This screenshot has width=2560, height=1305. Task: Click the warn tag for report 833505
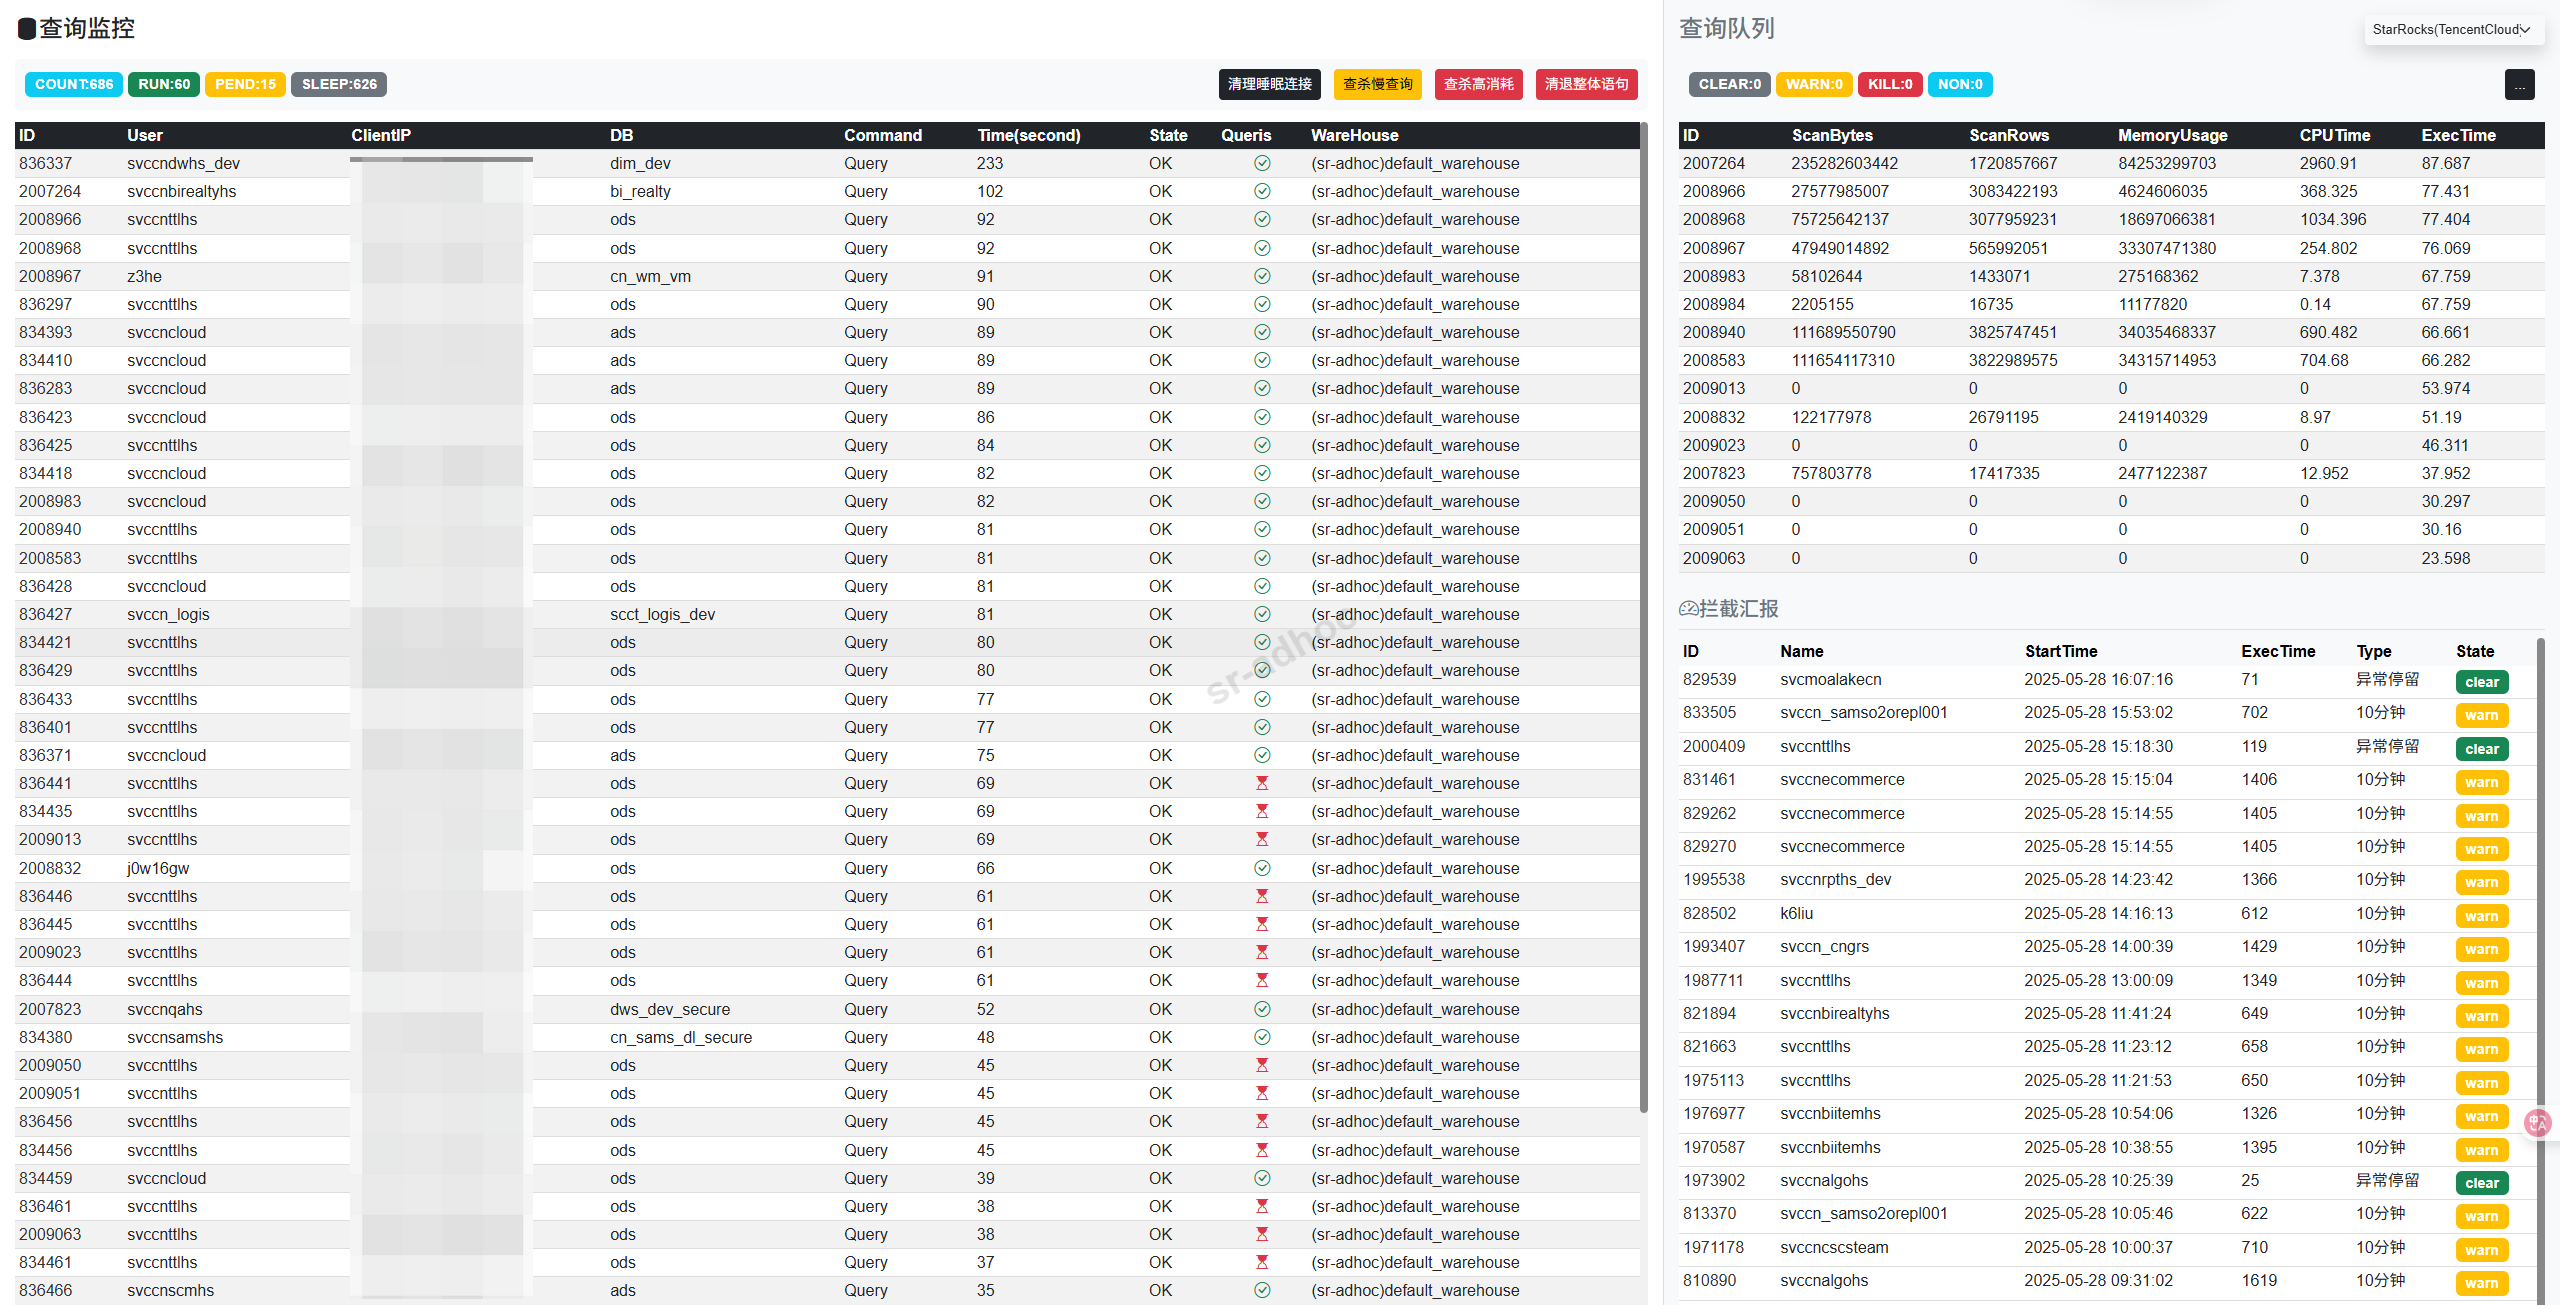2481,715
